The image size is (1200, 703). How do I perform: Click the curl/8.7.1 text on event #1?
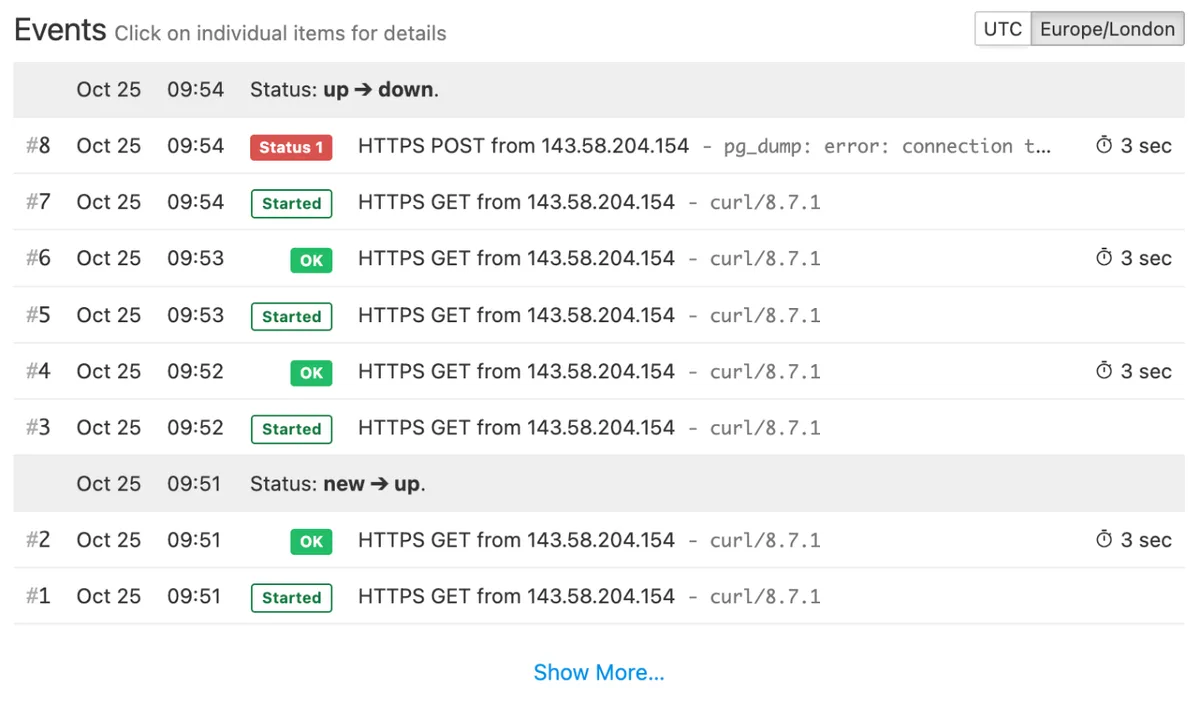[x=765, y=597]
